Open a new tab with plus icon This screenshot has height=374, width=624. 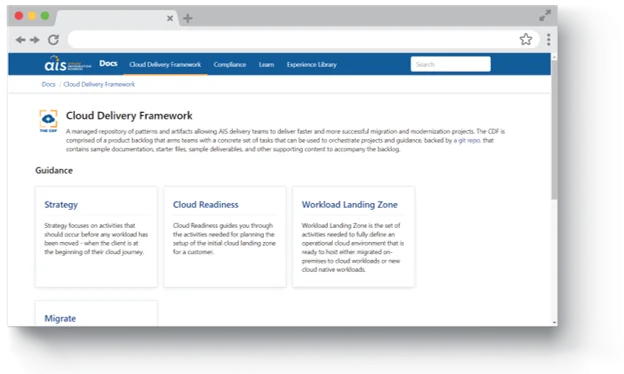[187, 18]
